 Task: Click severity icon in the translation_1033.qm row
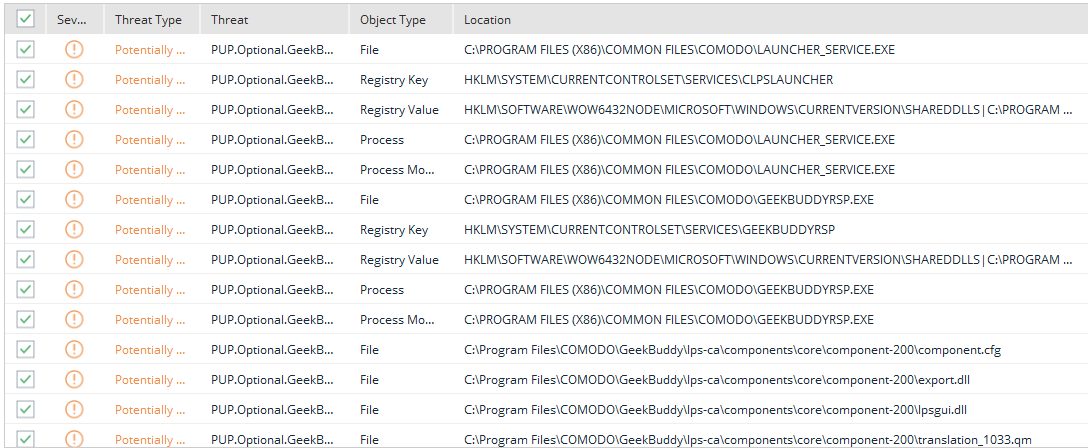[74, 439]
